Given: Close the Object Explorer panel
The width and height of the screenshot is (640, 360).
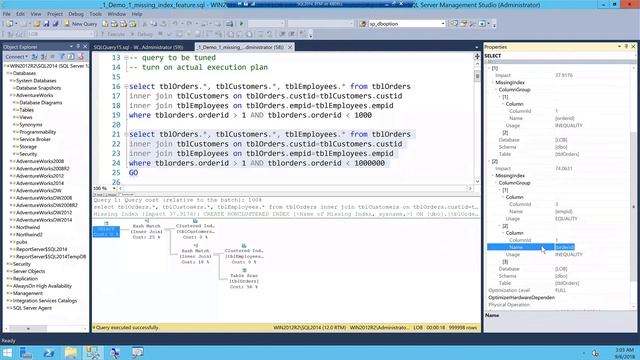Looking at the screenshot, I should click(x=85, y=47).
